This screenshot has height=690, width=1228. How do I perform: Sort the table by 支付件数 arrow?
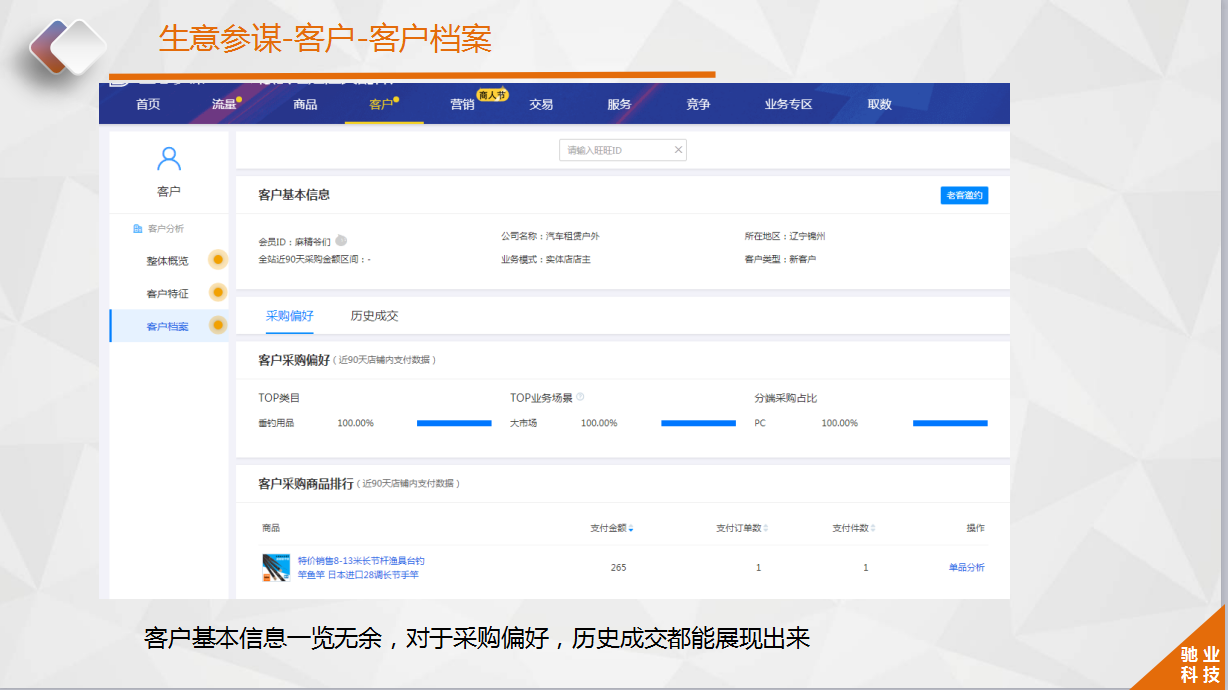[873, 528]
